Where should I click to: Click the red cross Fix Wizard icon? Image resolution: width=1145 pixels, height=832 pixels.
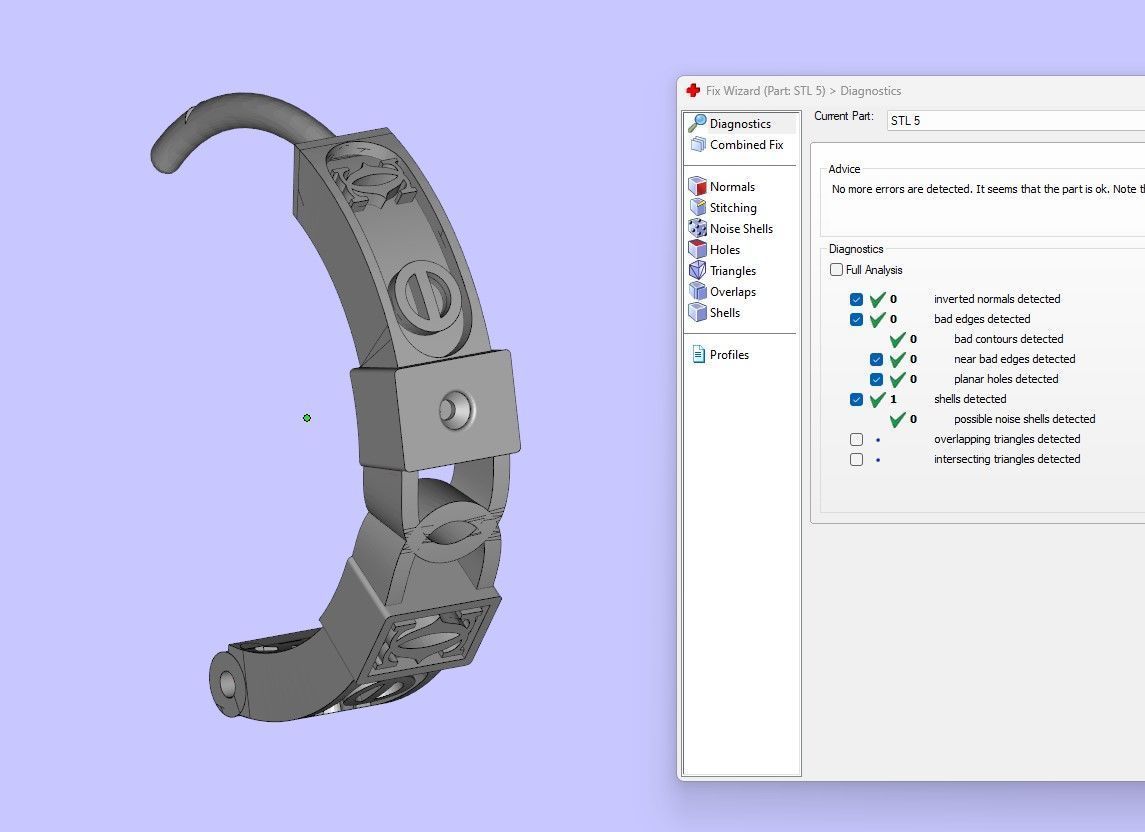[693, 91]
